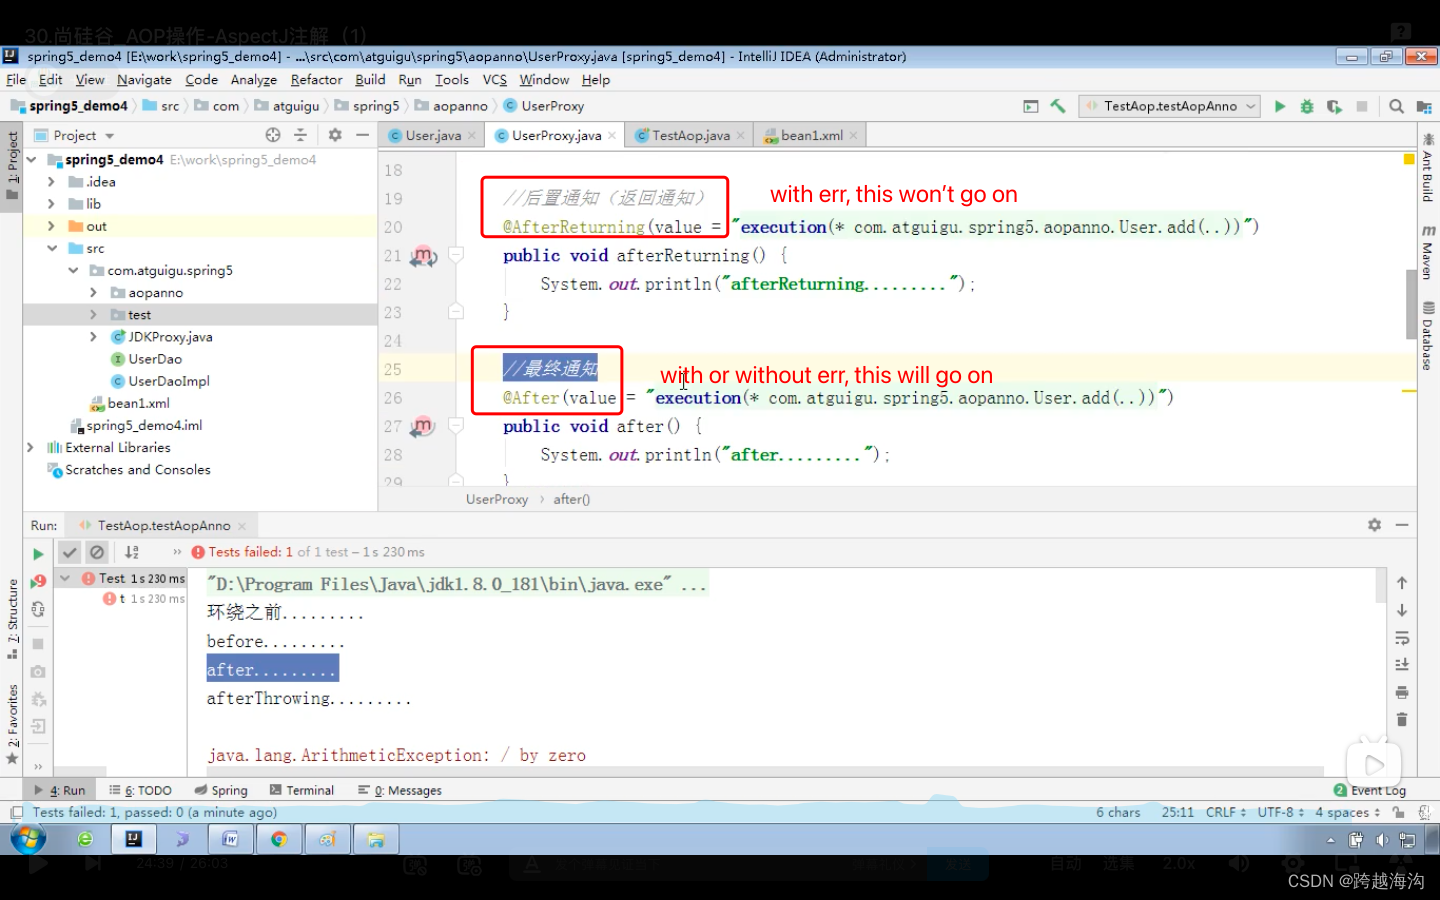
Task: Open the Refactor menu
Action: coord(316,80)
